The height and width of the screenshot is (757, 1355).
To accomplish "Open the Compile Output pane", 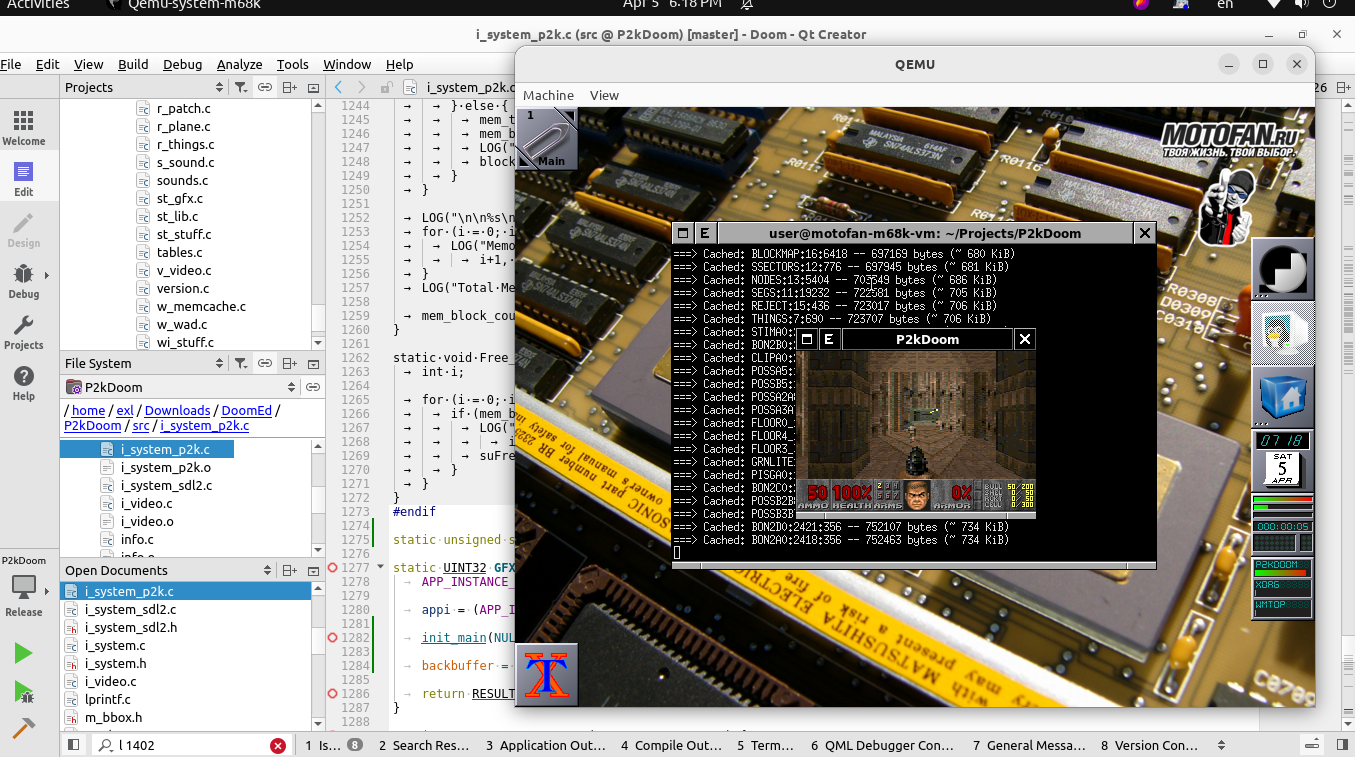I will [x=671, y=745].
